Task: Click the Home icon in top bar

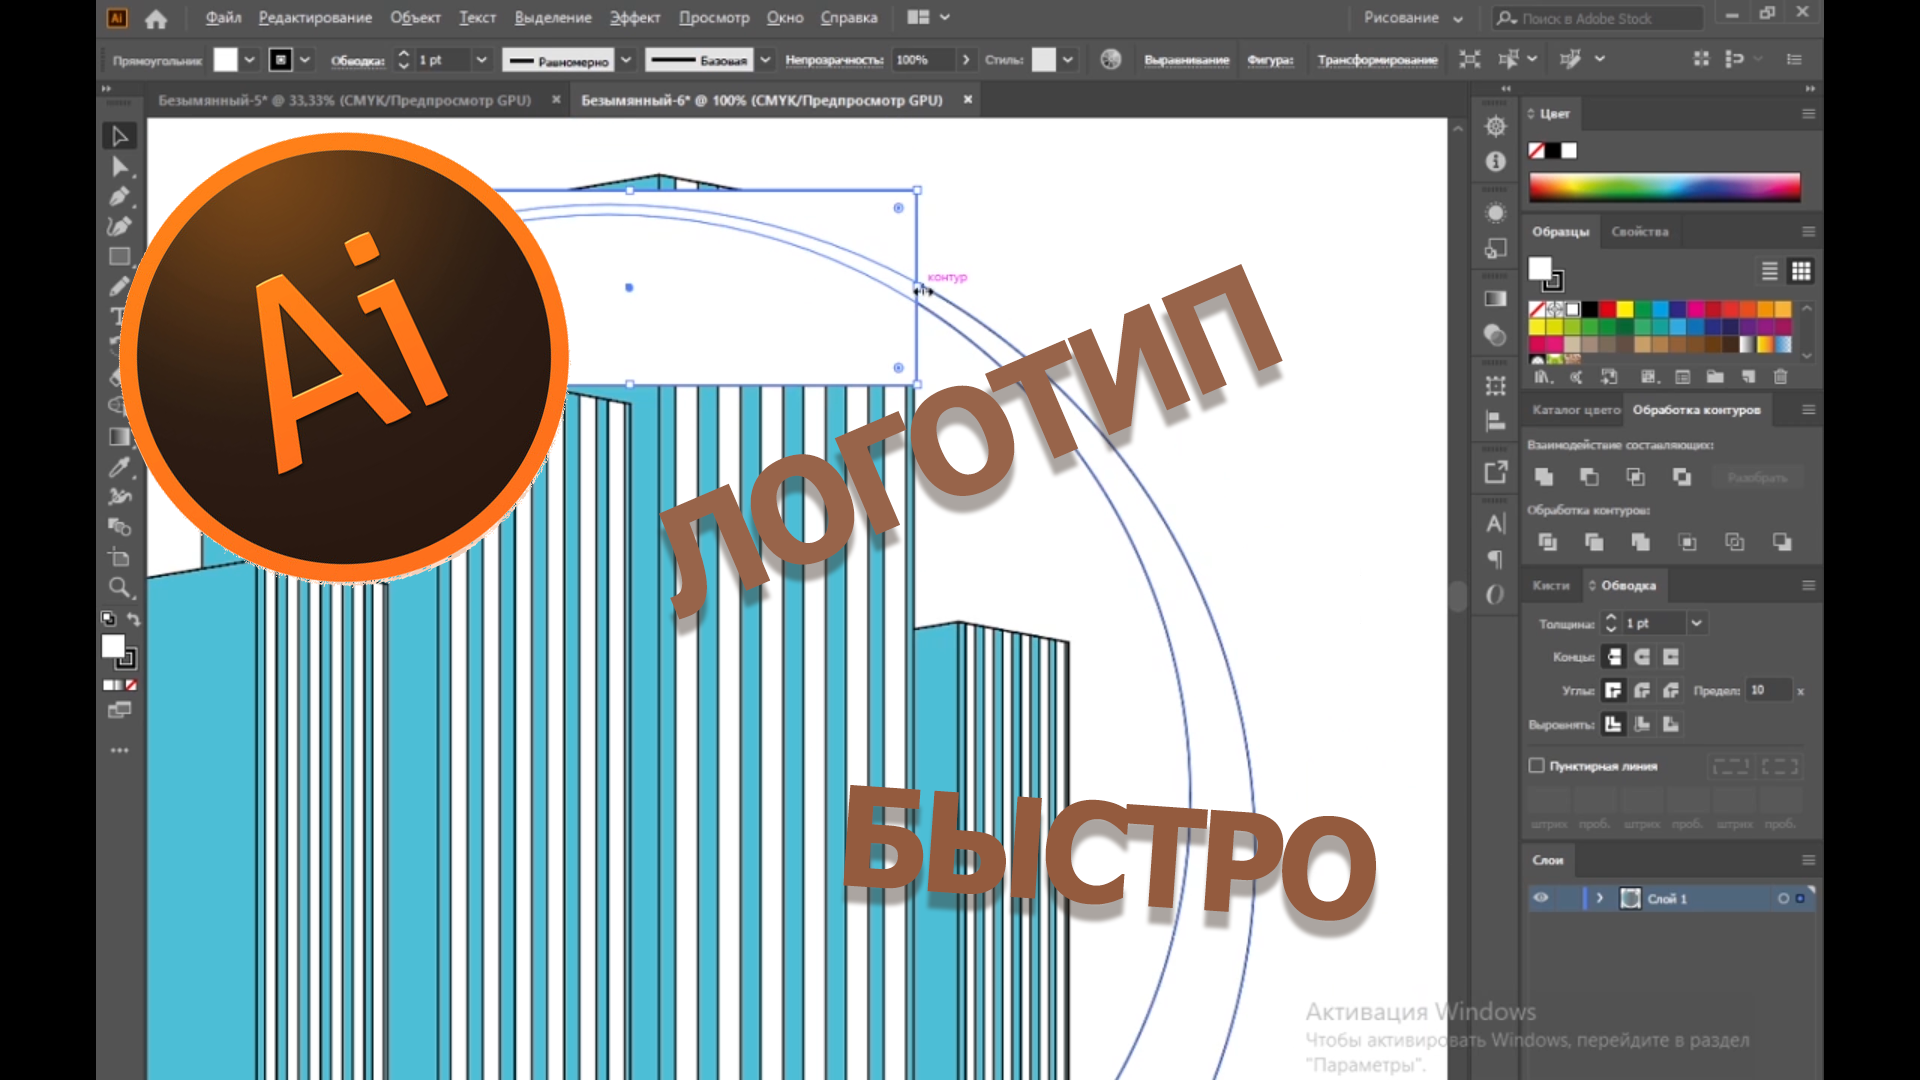Action: tap(156, 18)
